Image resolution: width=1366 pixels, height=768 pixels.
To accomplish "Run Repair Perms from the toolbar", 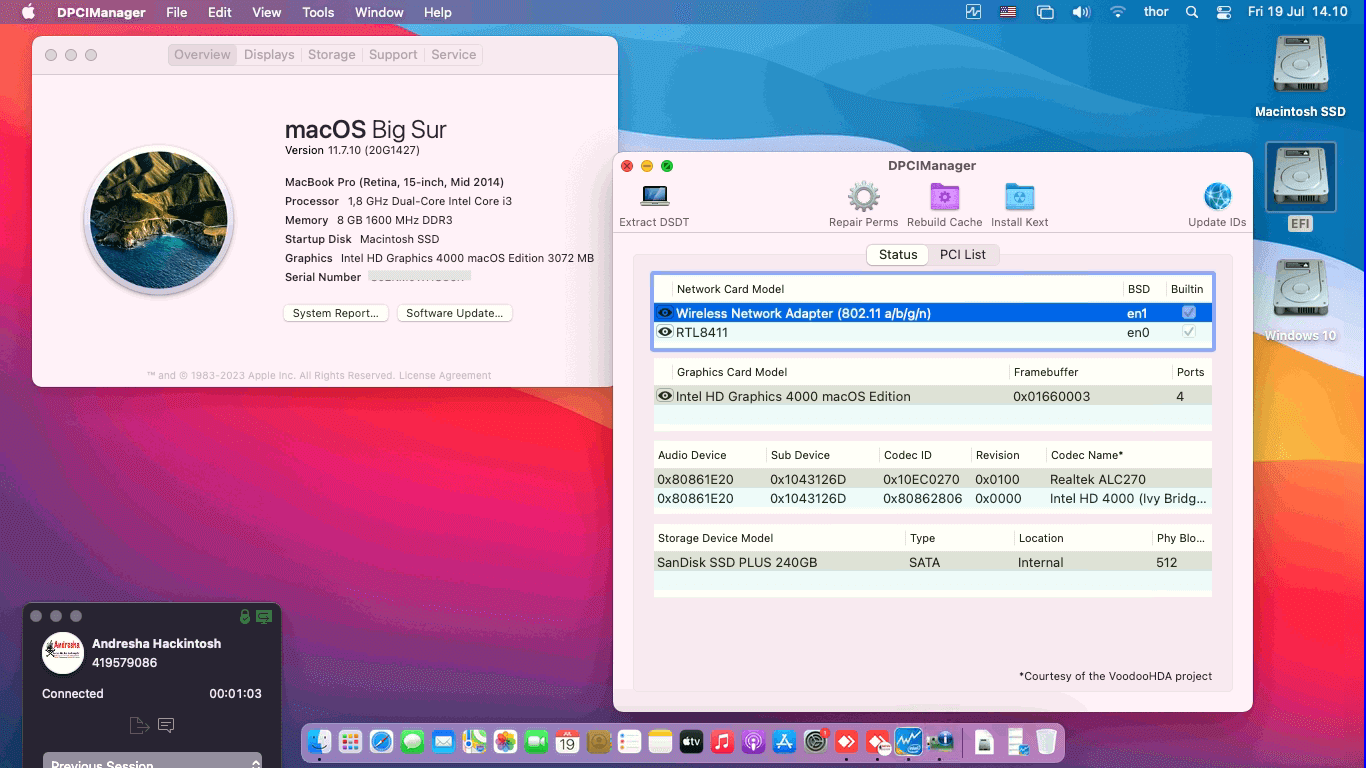I will [x=862, y=196].
